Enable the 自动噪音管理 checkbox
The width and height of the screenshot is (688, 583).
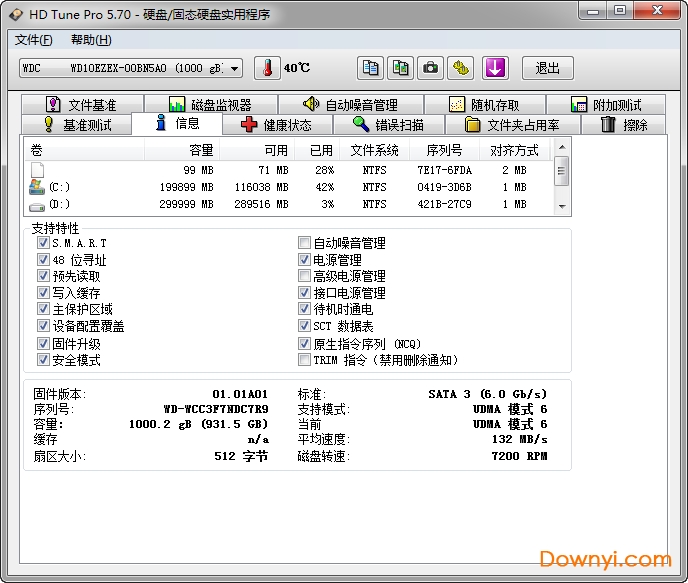(305, 243)
